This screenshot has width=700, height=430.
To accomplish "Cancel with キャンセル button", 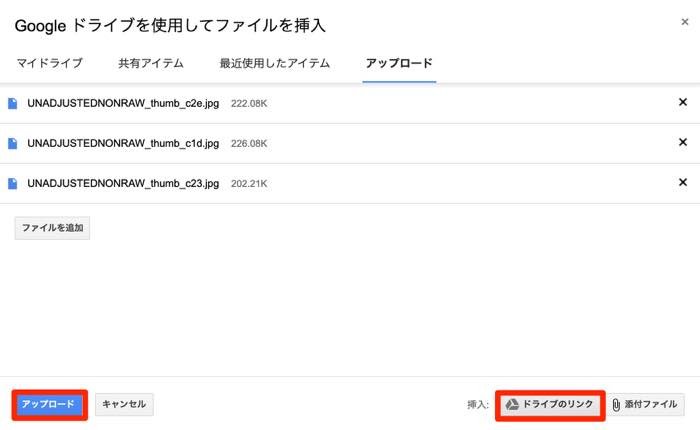I will pyautogui.click(x=124, y=405).
